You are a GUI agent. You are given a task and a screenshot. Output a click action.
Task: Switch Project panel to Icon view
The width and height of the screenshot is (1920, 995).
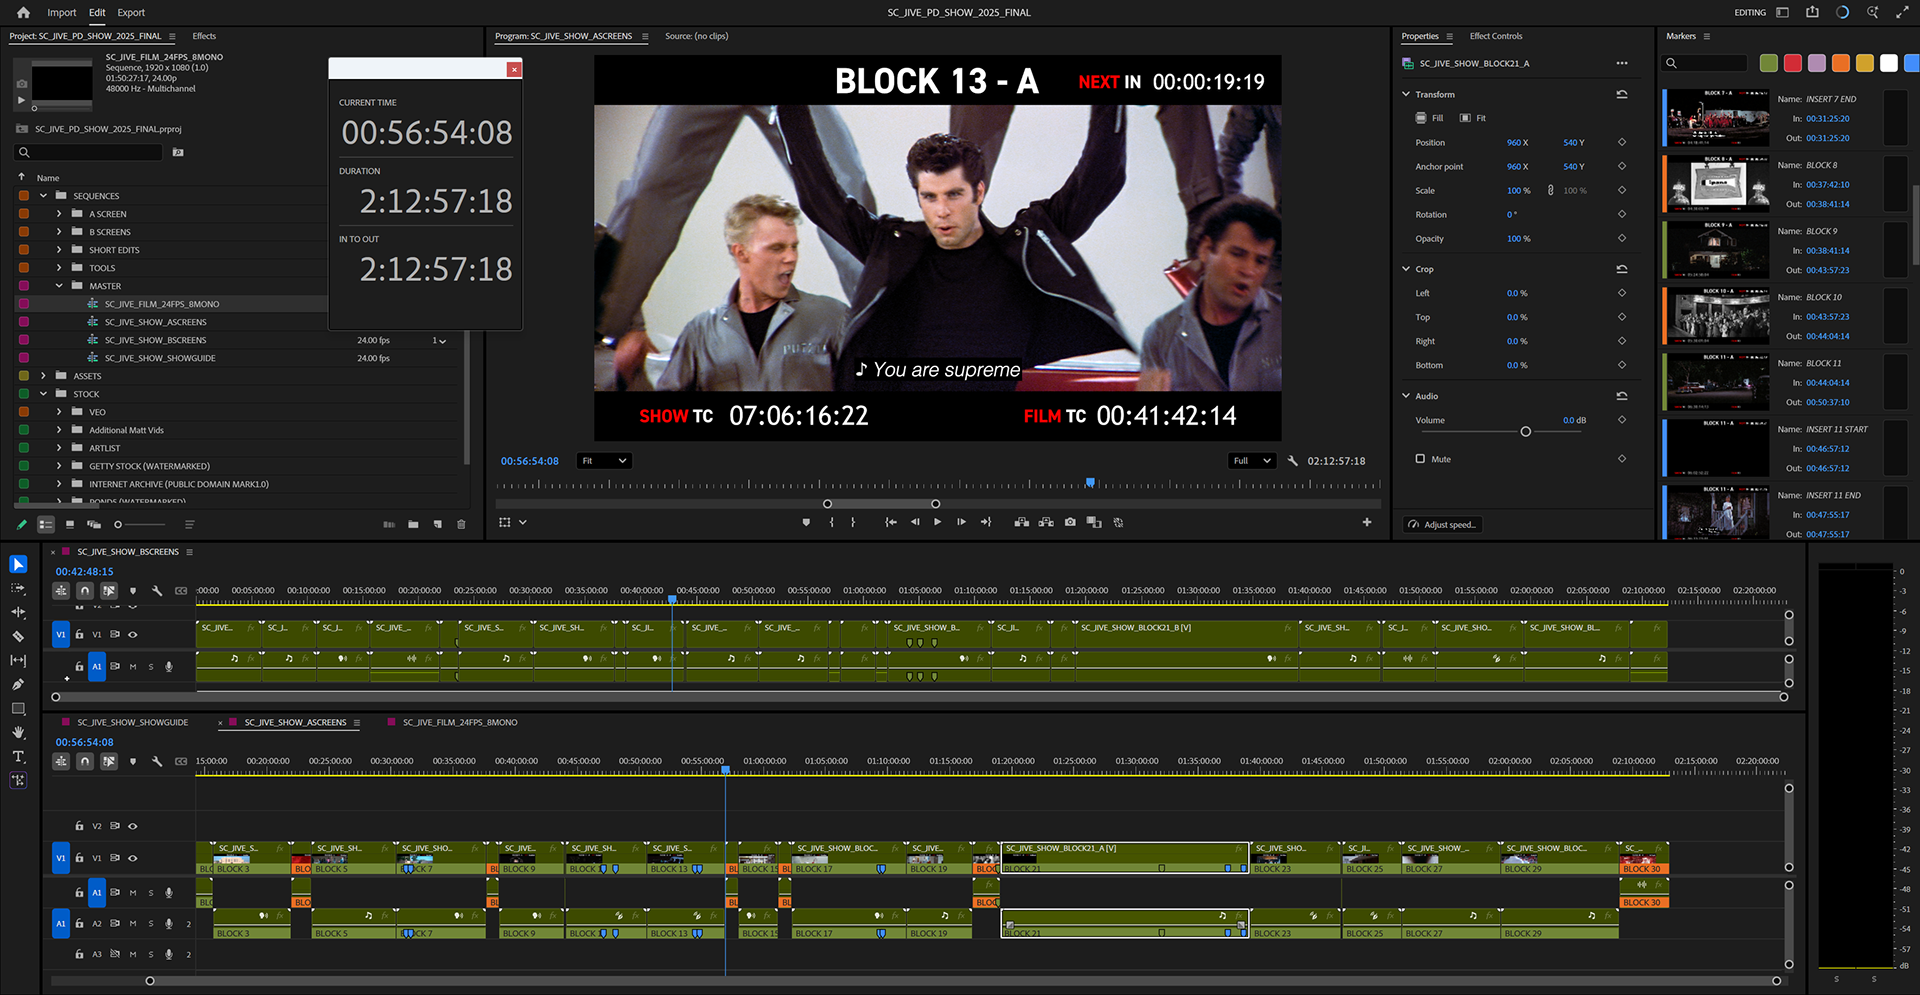click(x=70, y=524)
